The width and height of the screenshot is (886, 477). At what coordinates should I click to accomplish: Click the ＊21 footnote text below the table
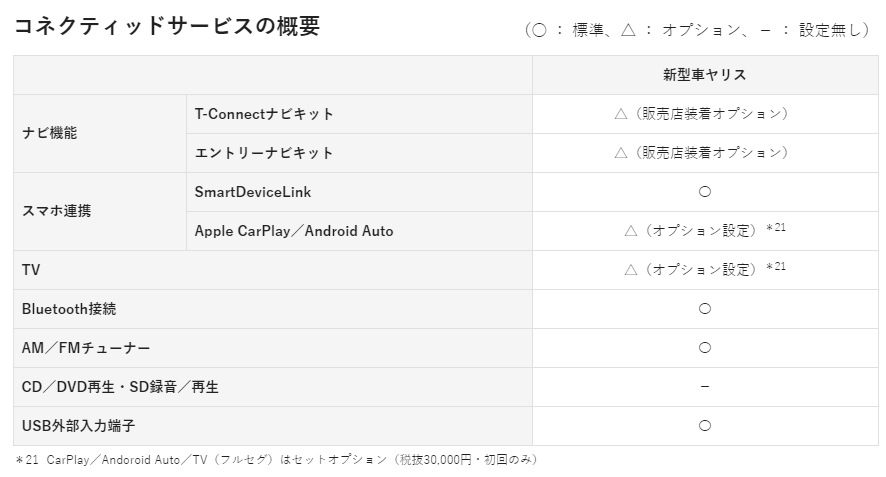coord(276,459)
